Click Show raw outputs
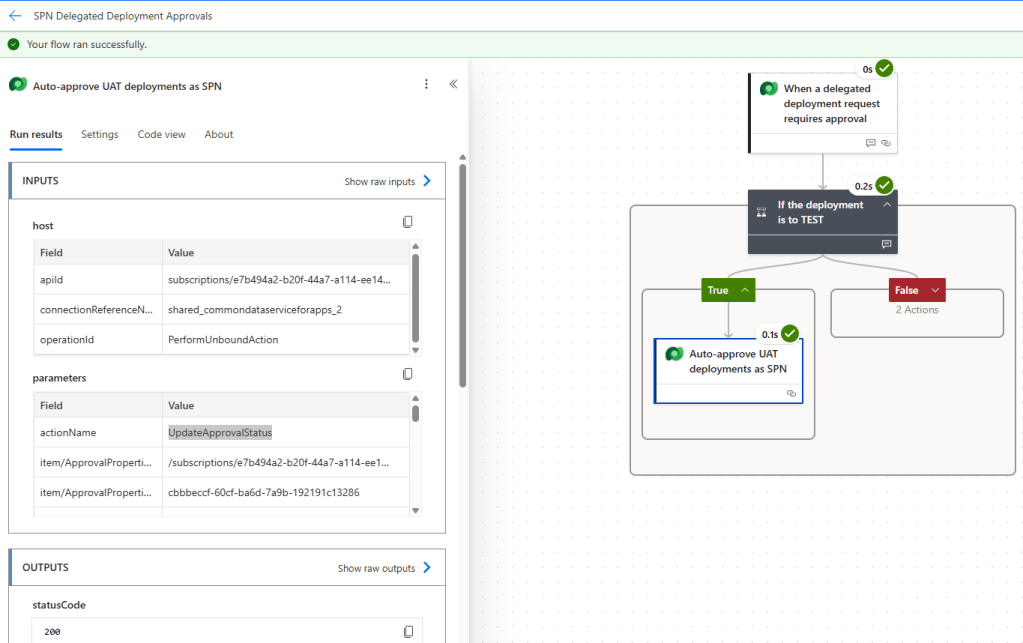 [x=385, y=568]
